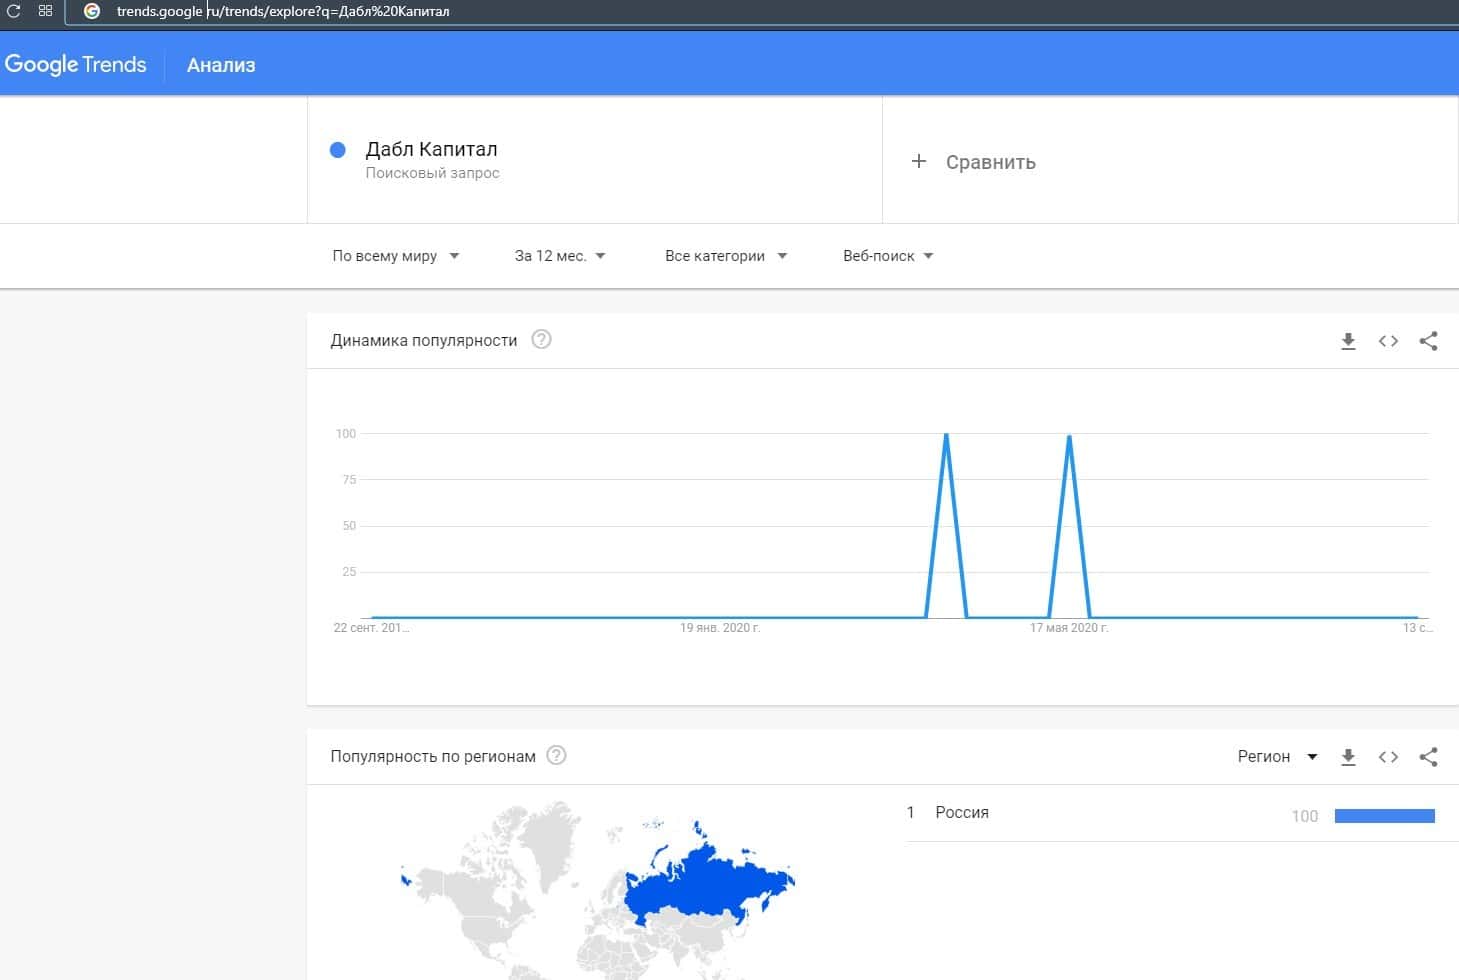This screenshot has height=980, width=1459.
Task: Click the first peak on the trend line
Action: 946,435
